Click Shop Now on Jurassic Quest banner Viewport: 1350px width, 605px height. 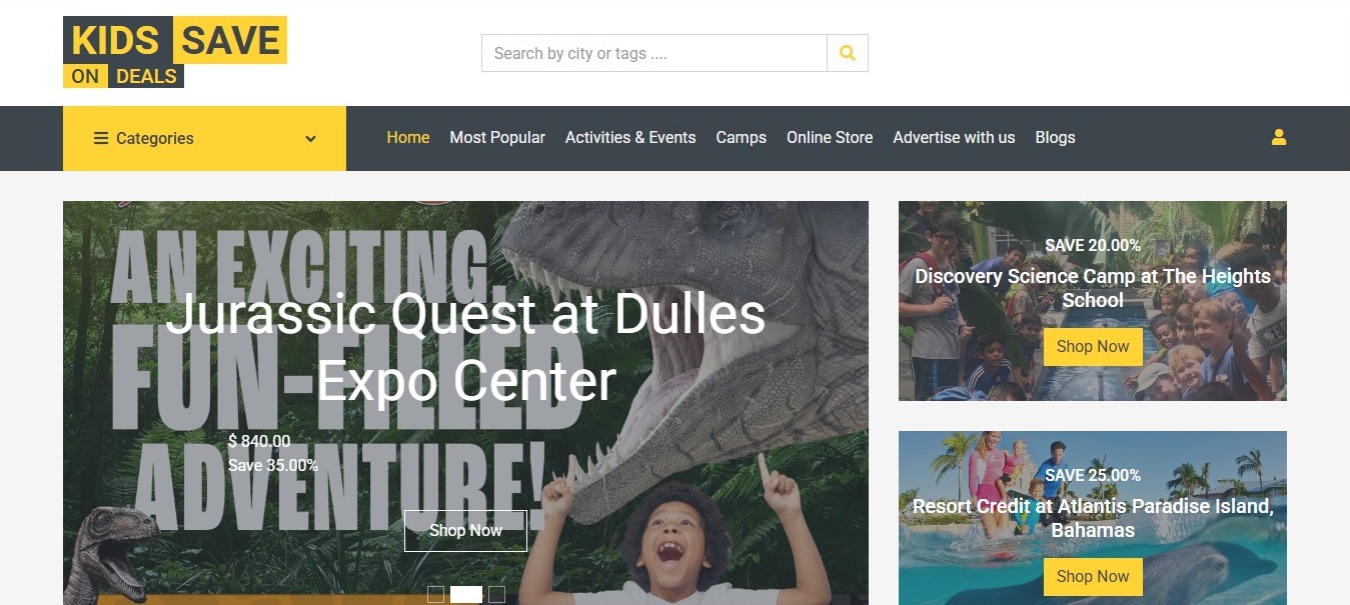tap(465, 531)
